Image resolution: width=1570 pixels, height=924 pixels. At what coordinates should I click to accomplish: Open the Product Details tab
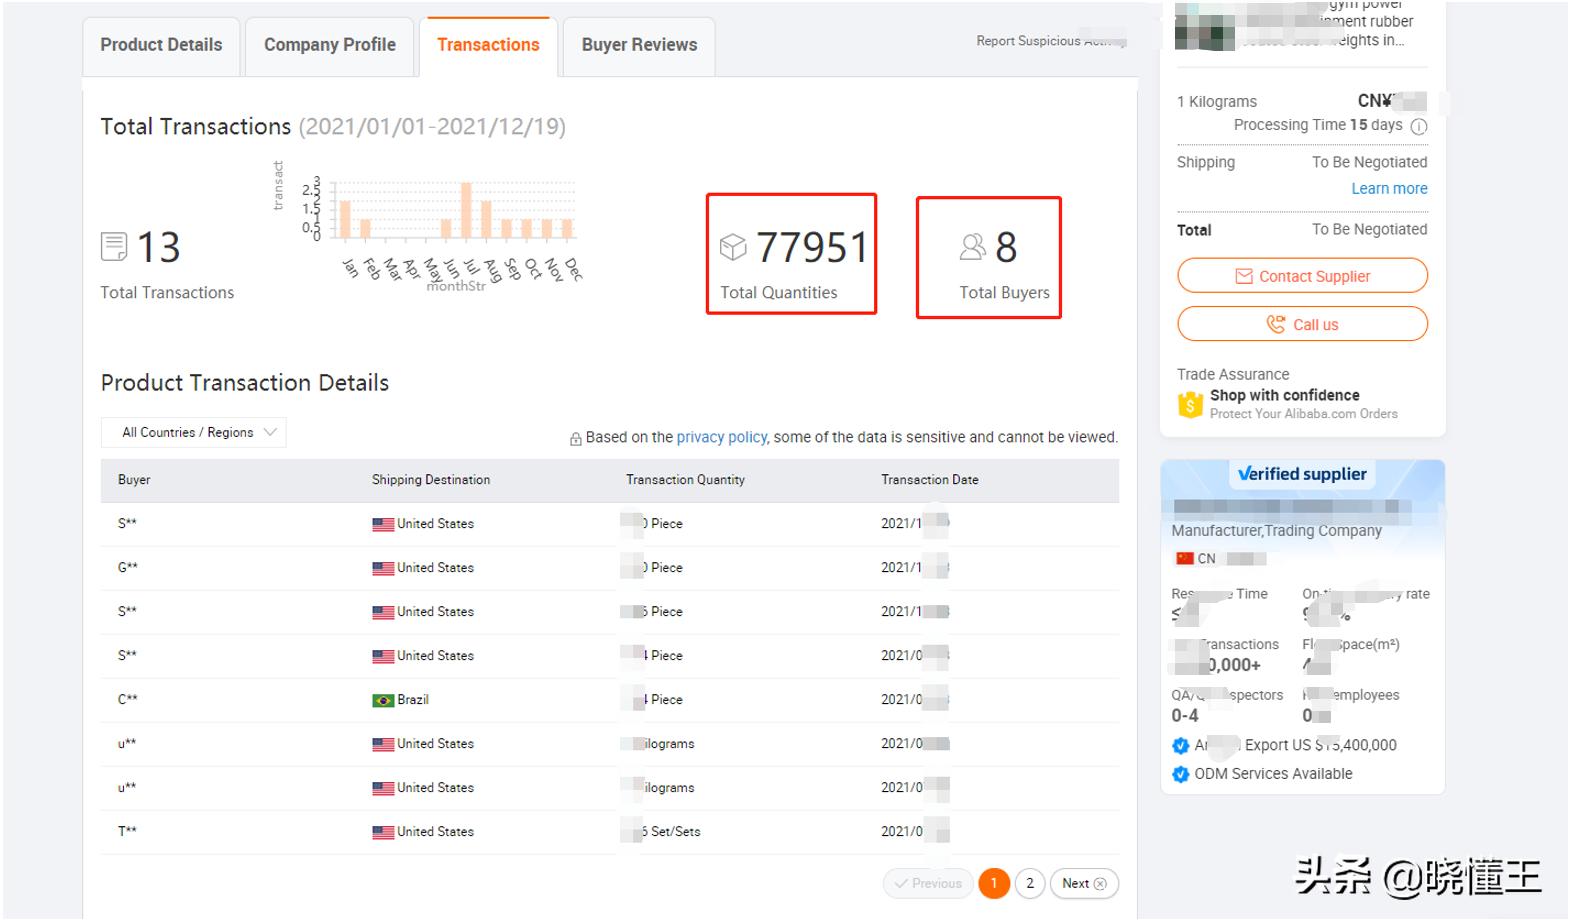161,45
